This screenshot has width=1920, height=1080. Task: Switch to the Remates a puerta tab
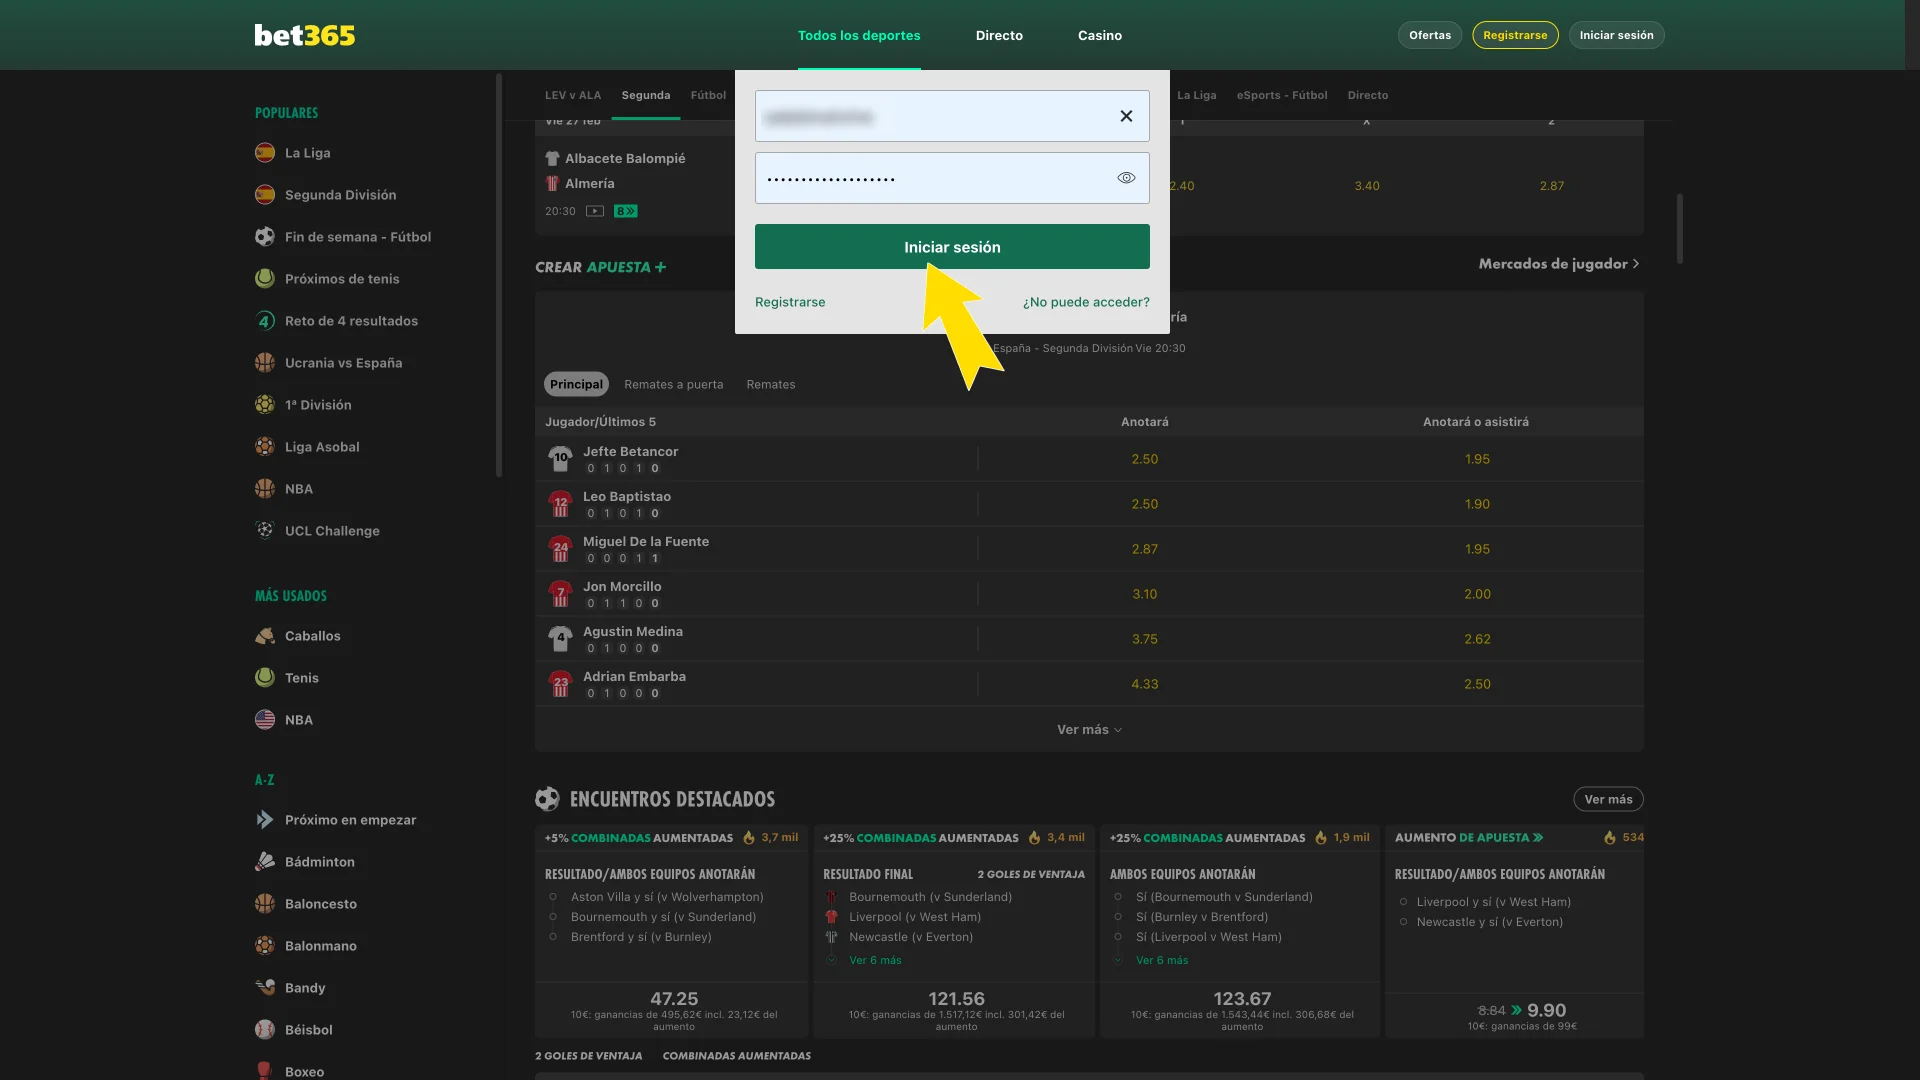[674, 384]
